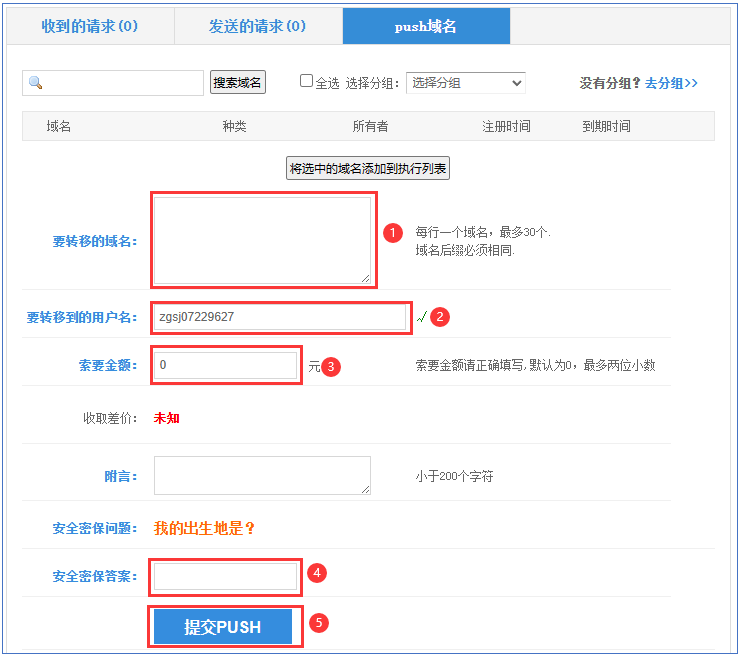Click red step marker number 1
742x657 pixels.
[x=393, y=233]
